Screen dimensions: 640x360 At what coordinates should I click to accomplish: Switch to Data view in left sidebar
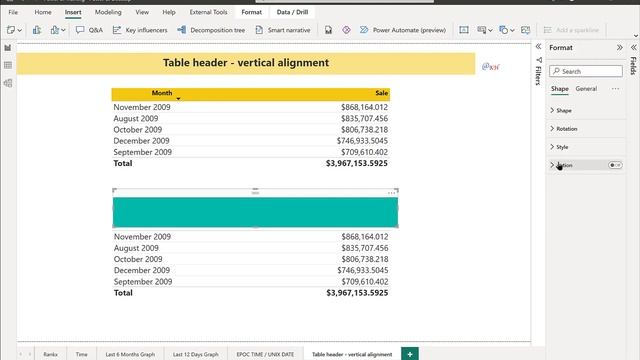(8, 65)
